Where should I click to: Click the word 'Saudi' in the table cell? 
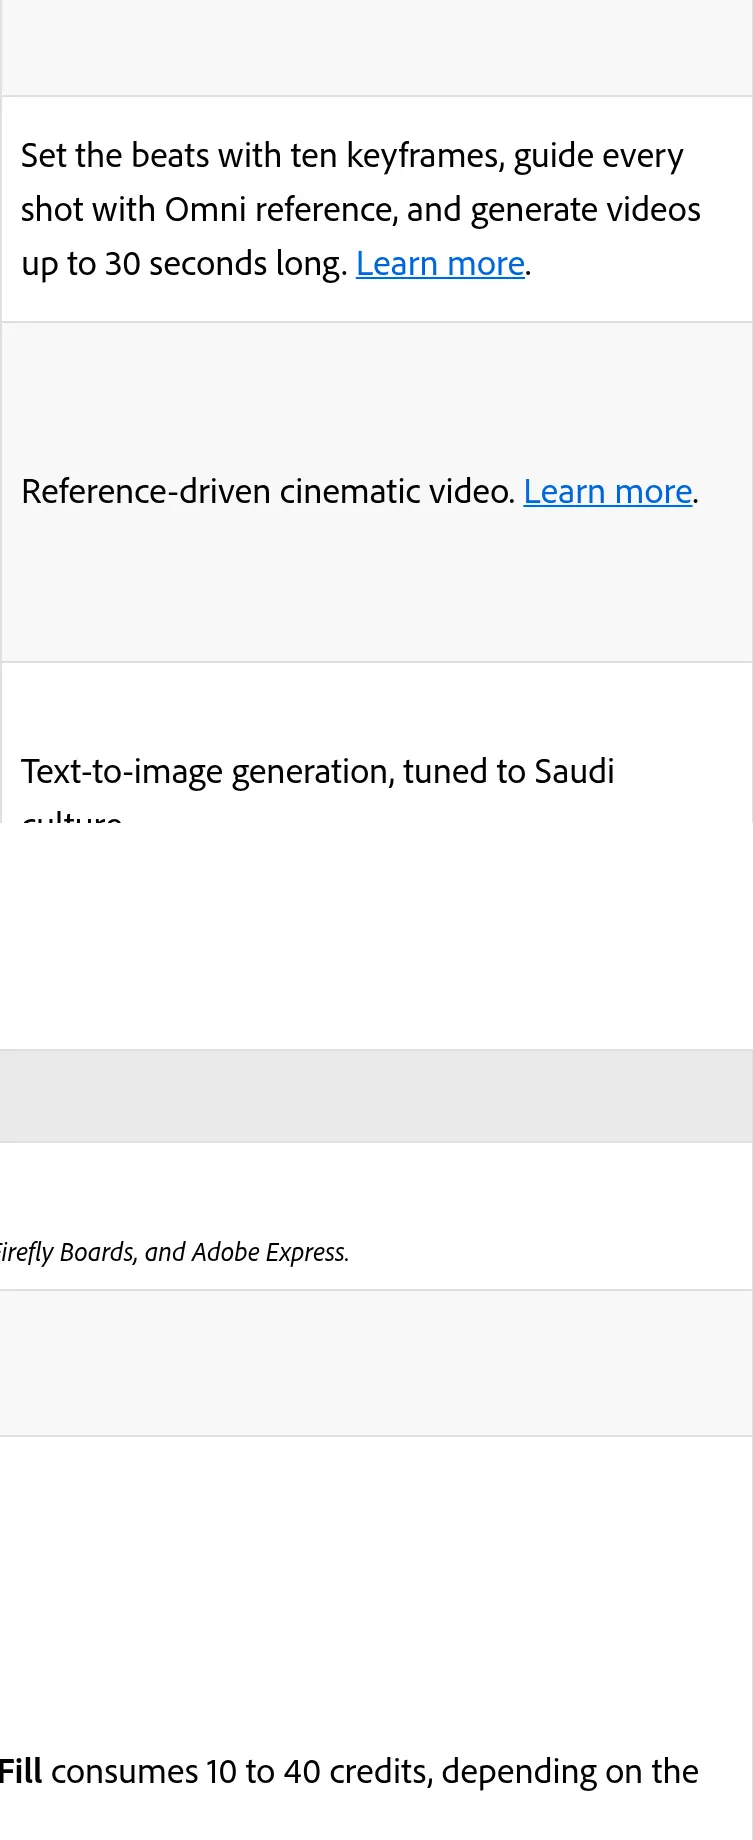click(x=575, y=772)
